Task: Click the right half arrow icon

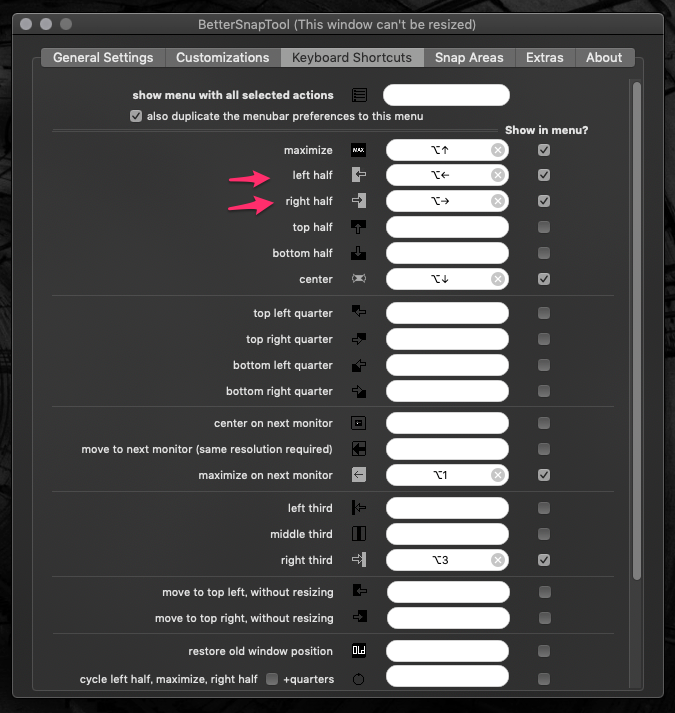Action: (x=358, y=201)
